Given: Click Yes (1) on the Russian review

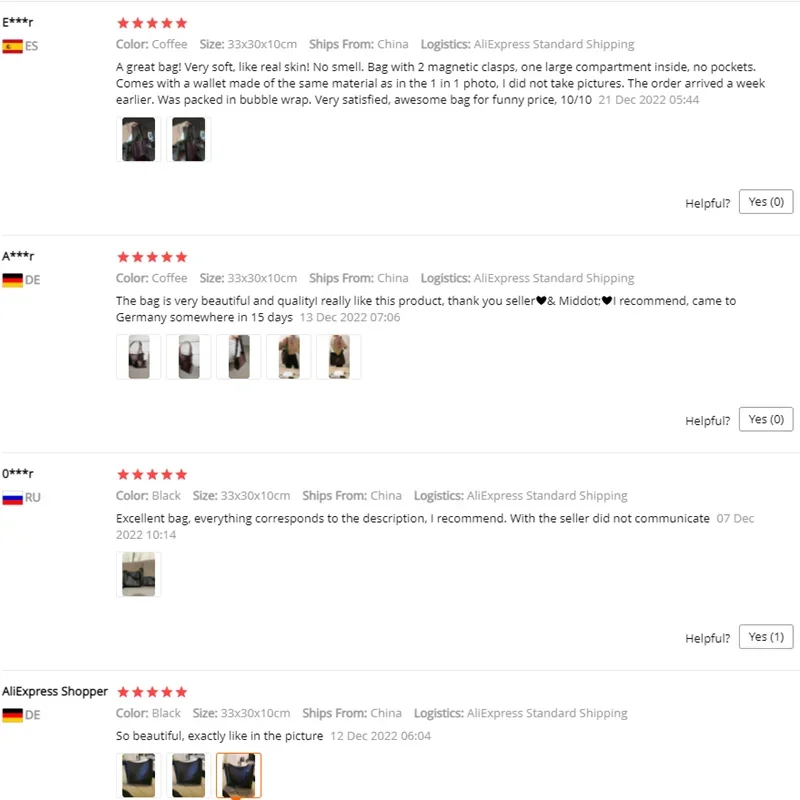Looking at the screenshot, I should 765,637.
